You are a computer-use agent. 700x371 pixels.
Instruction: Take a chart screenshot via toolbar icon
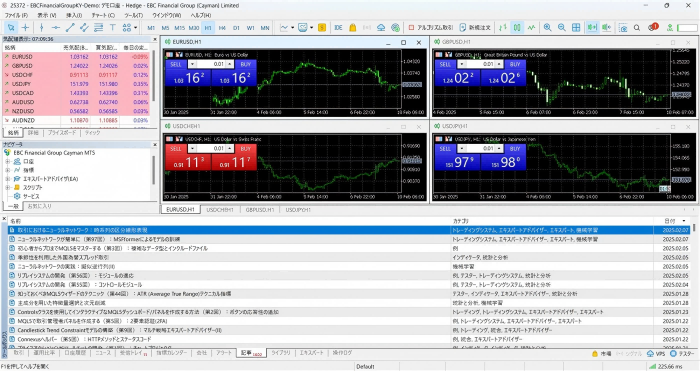623,28
